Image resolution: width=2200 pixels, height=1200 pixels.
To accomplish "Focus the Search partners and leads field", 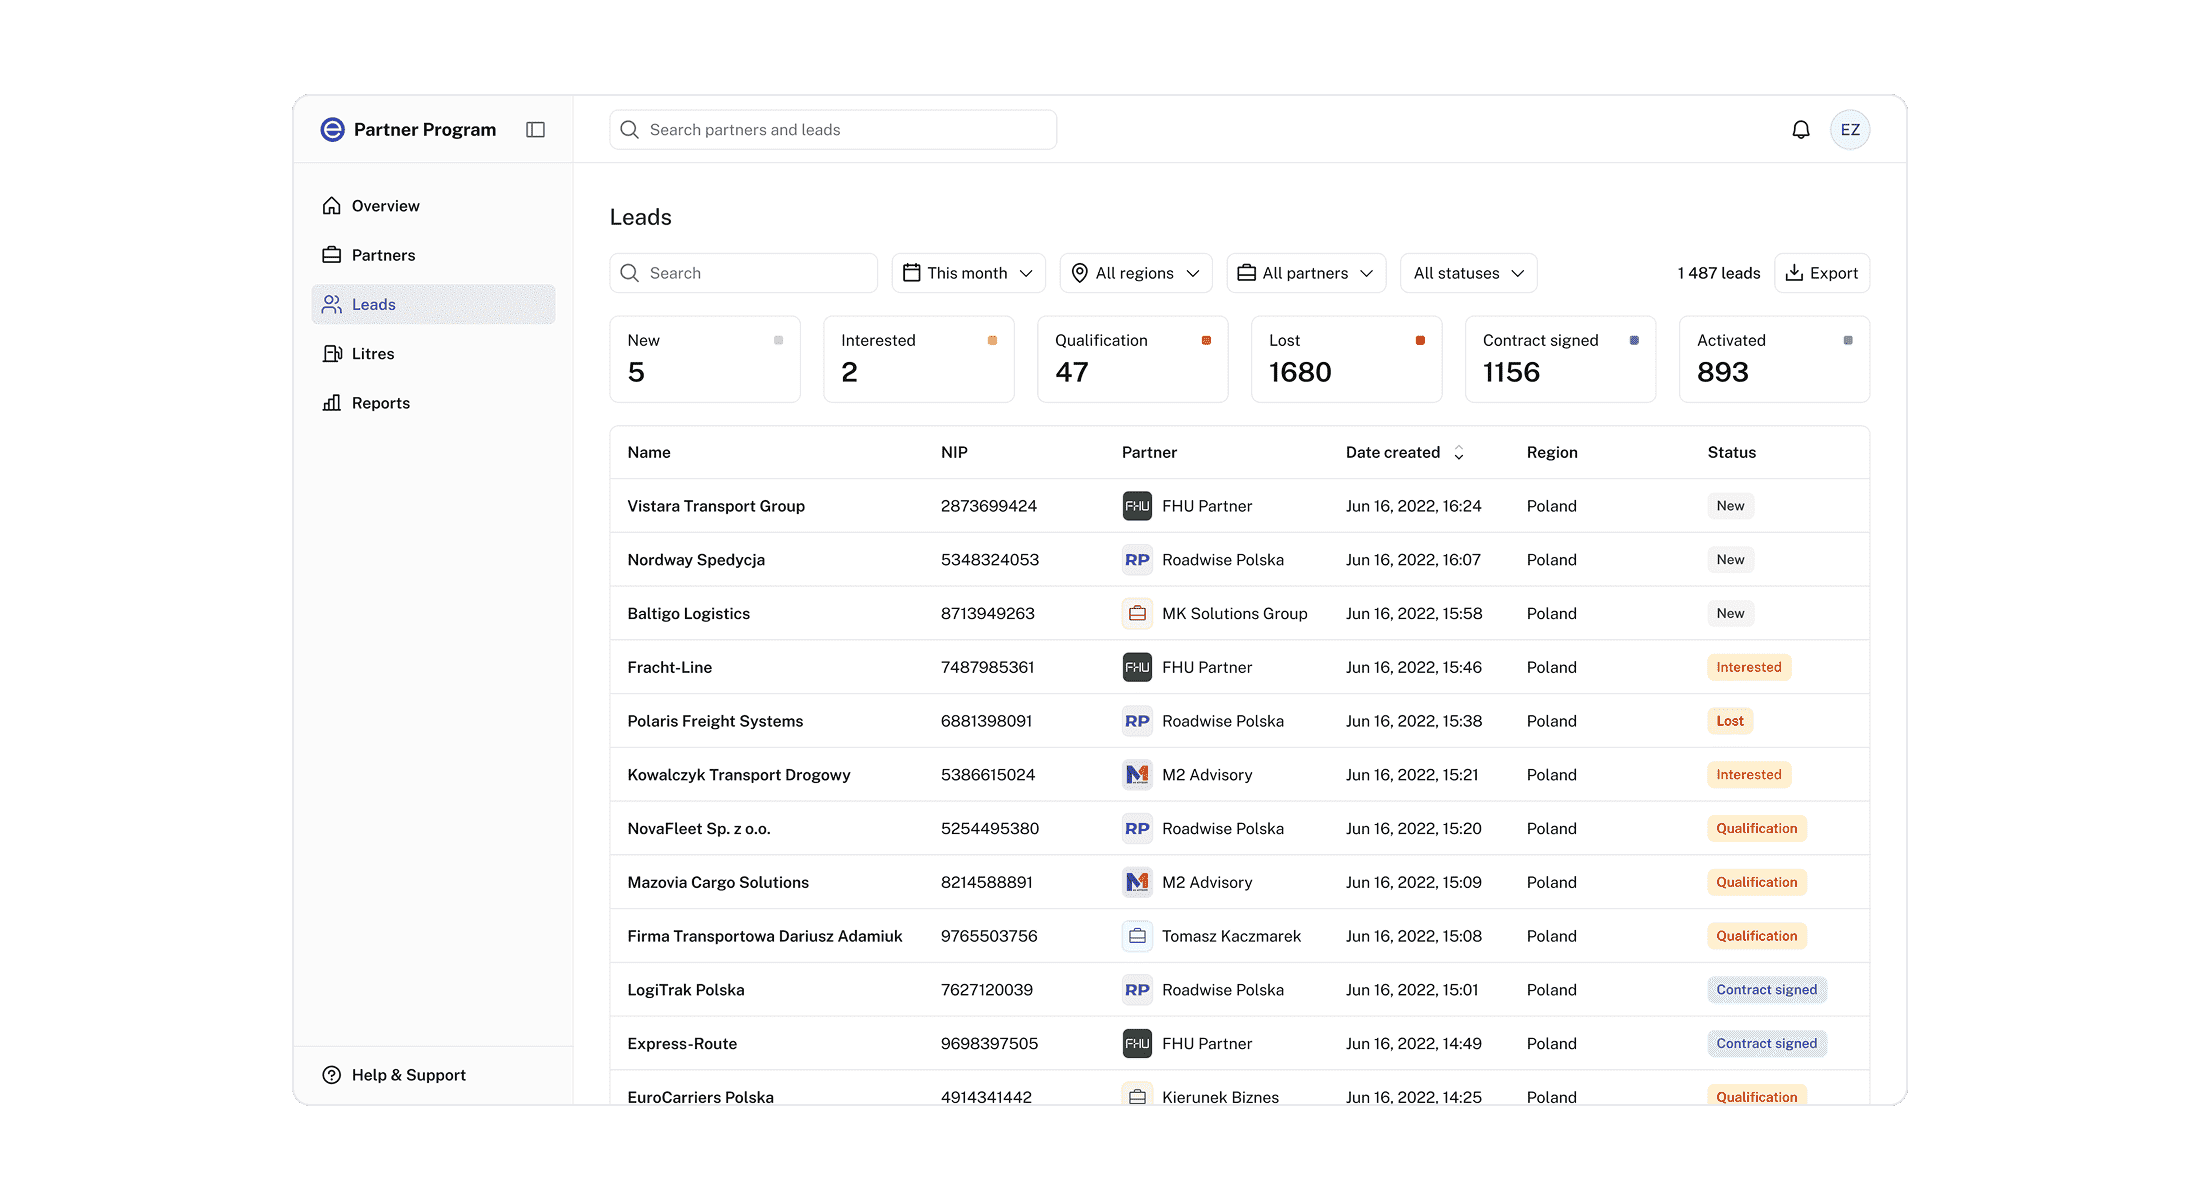I will coord(832,130).
